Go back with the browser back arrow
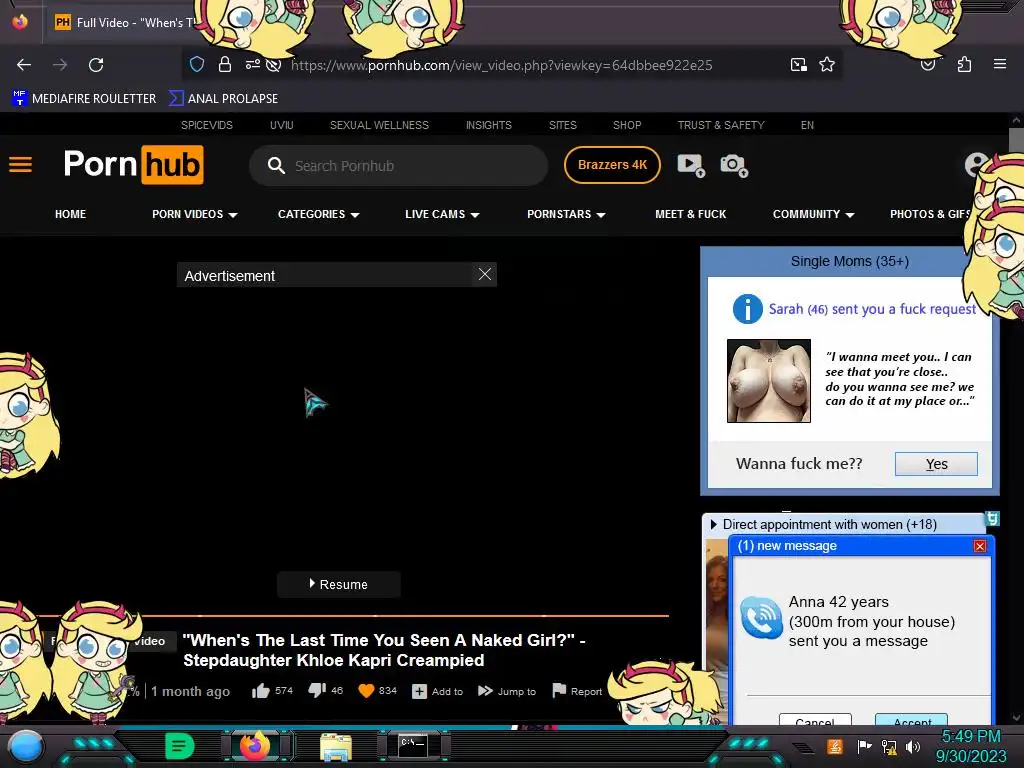 24,65
